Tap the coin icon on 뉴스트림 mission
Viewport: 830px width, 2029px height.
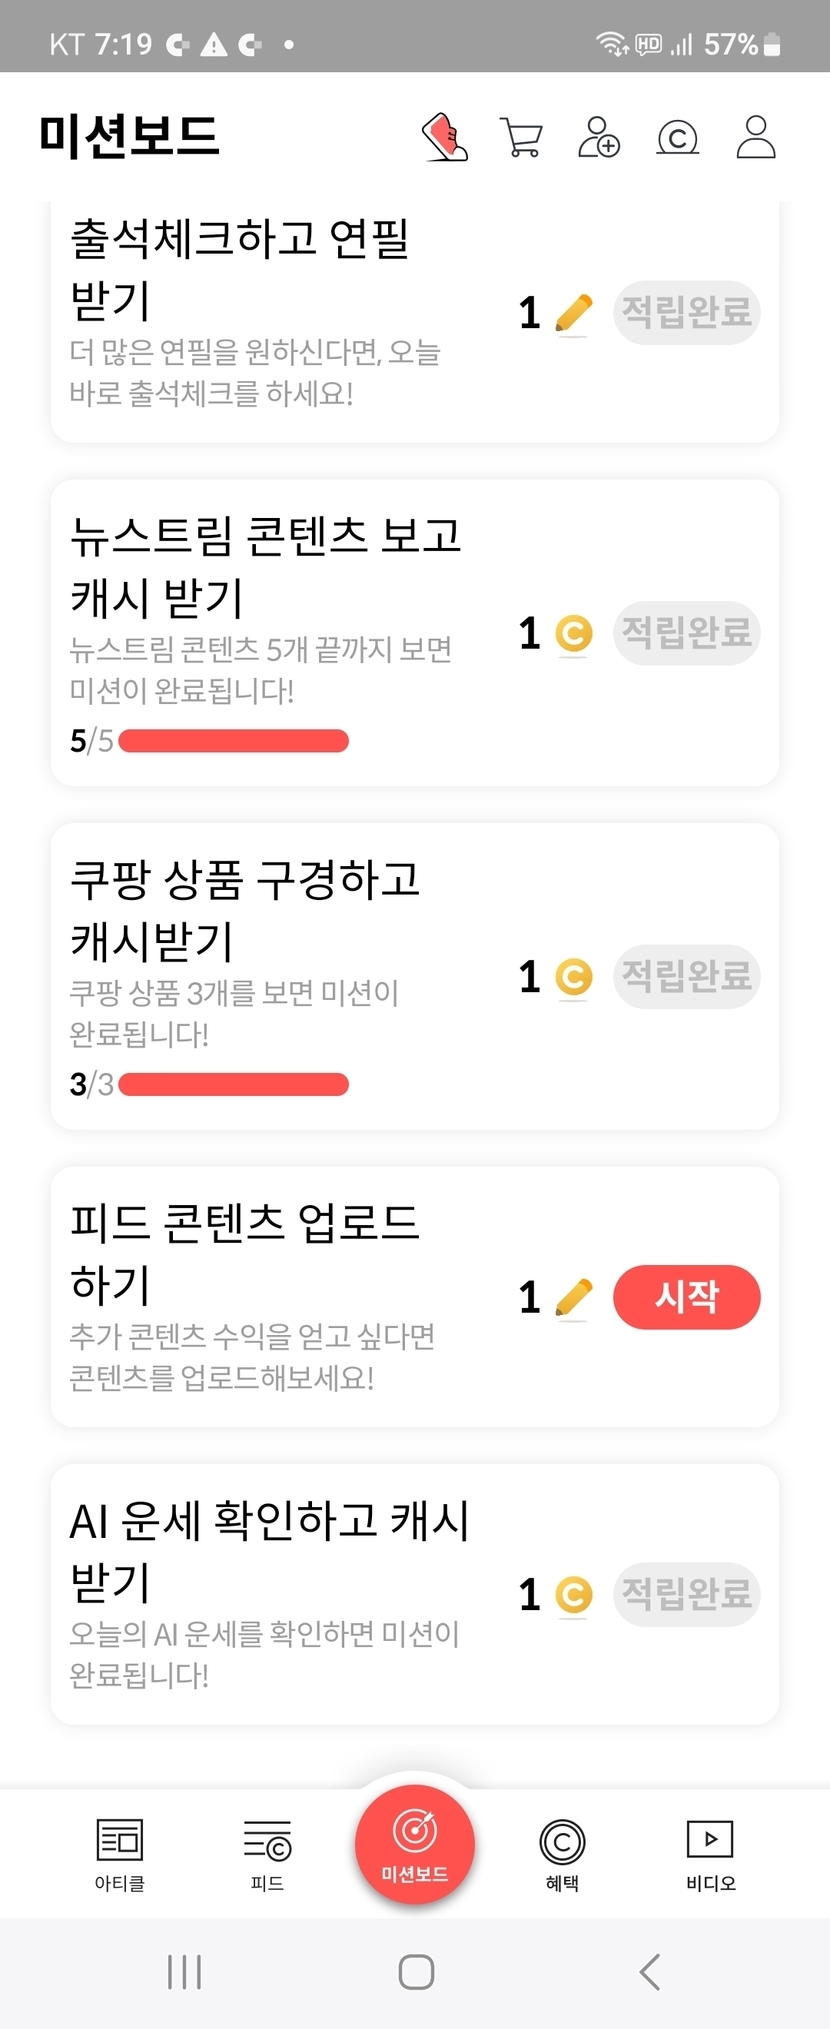pyautogui.click(x=573, y=634)
